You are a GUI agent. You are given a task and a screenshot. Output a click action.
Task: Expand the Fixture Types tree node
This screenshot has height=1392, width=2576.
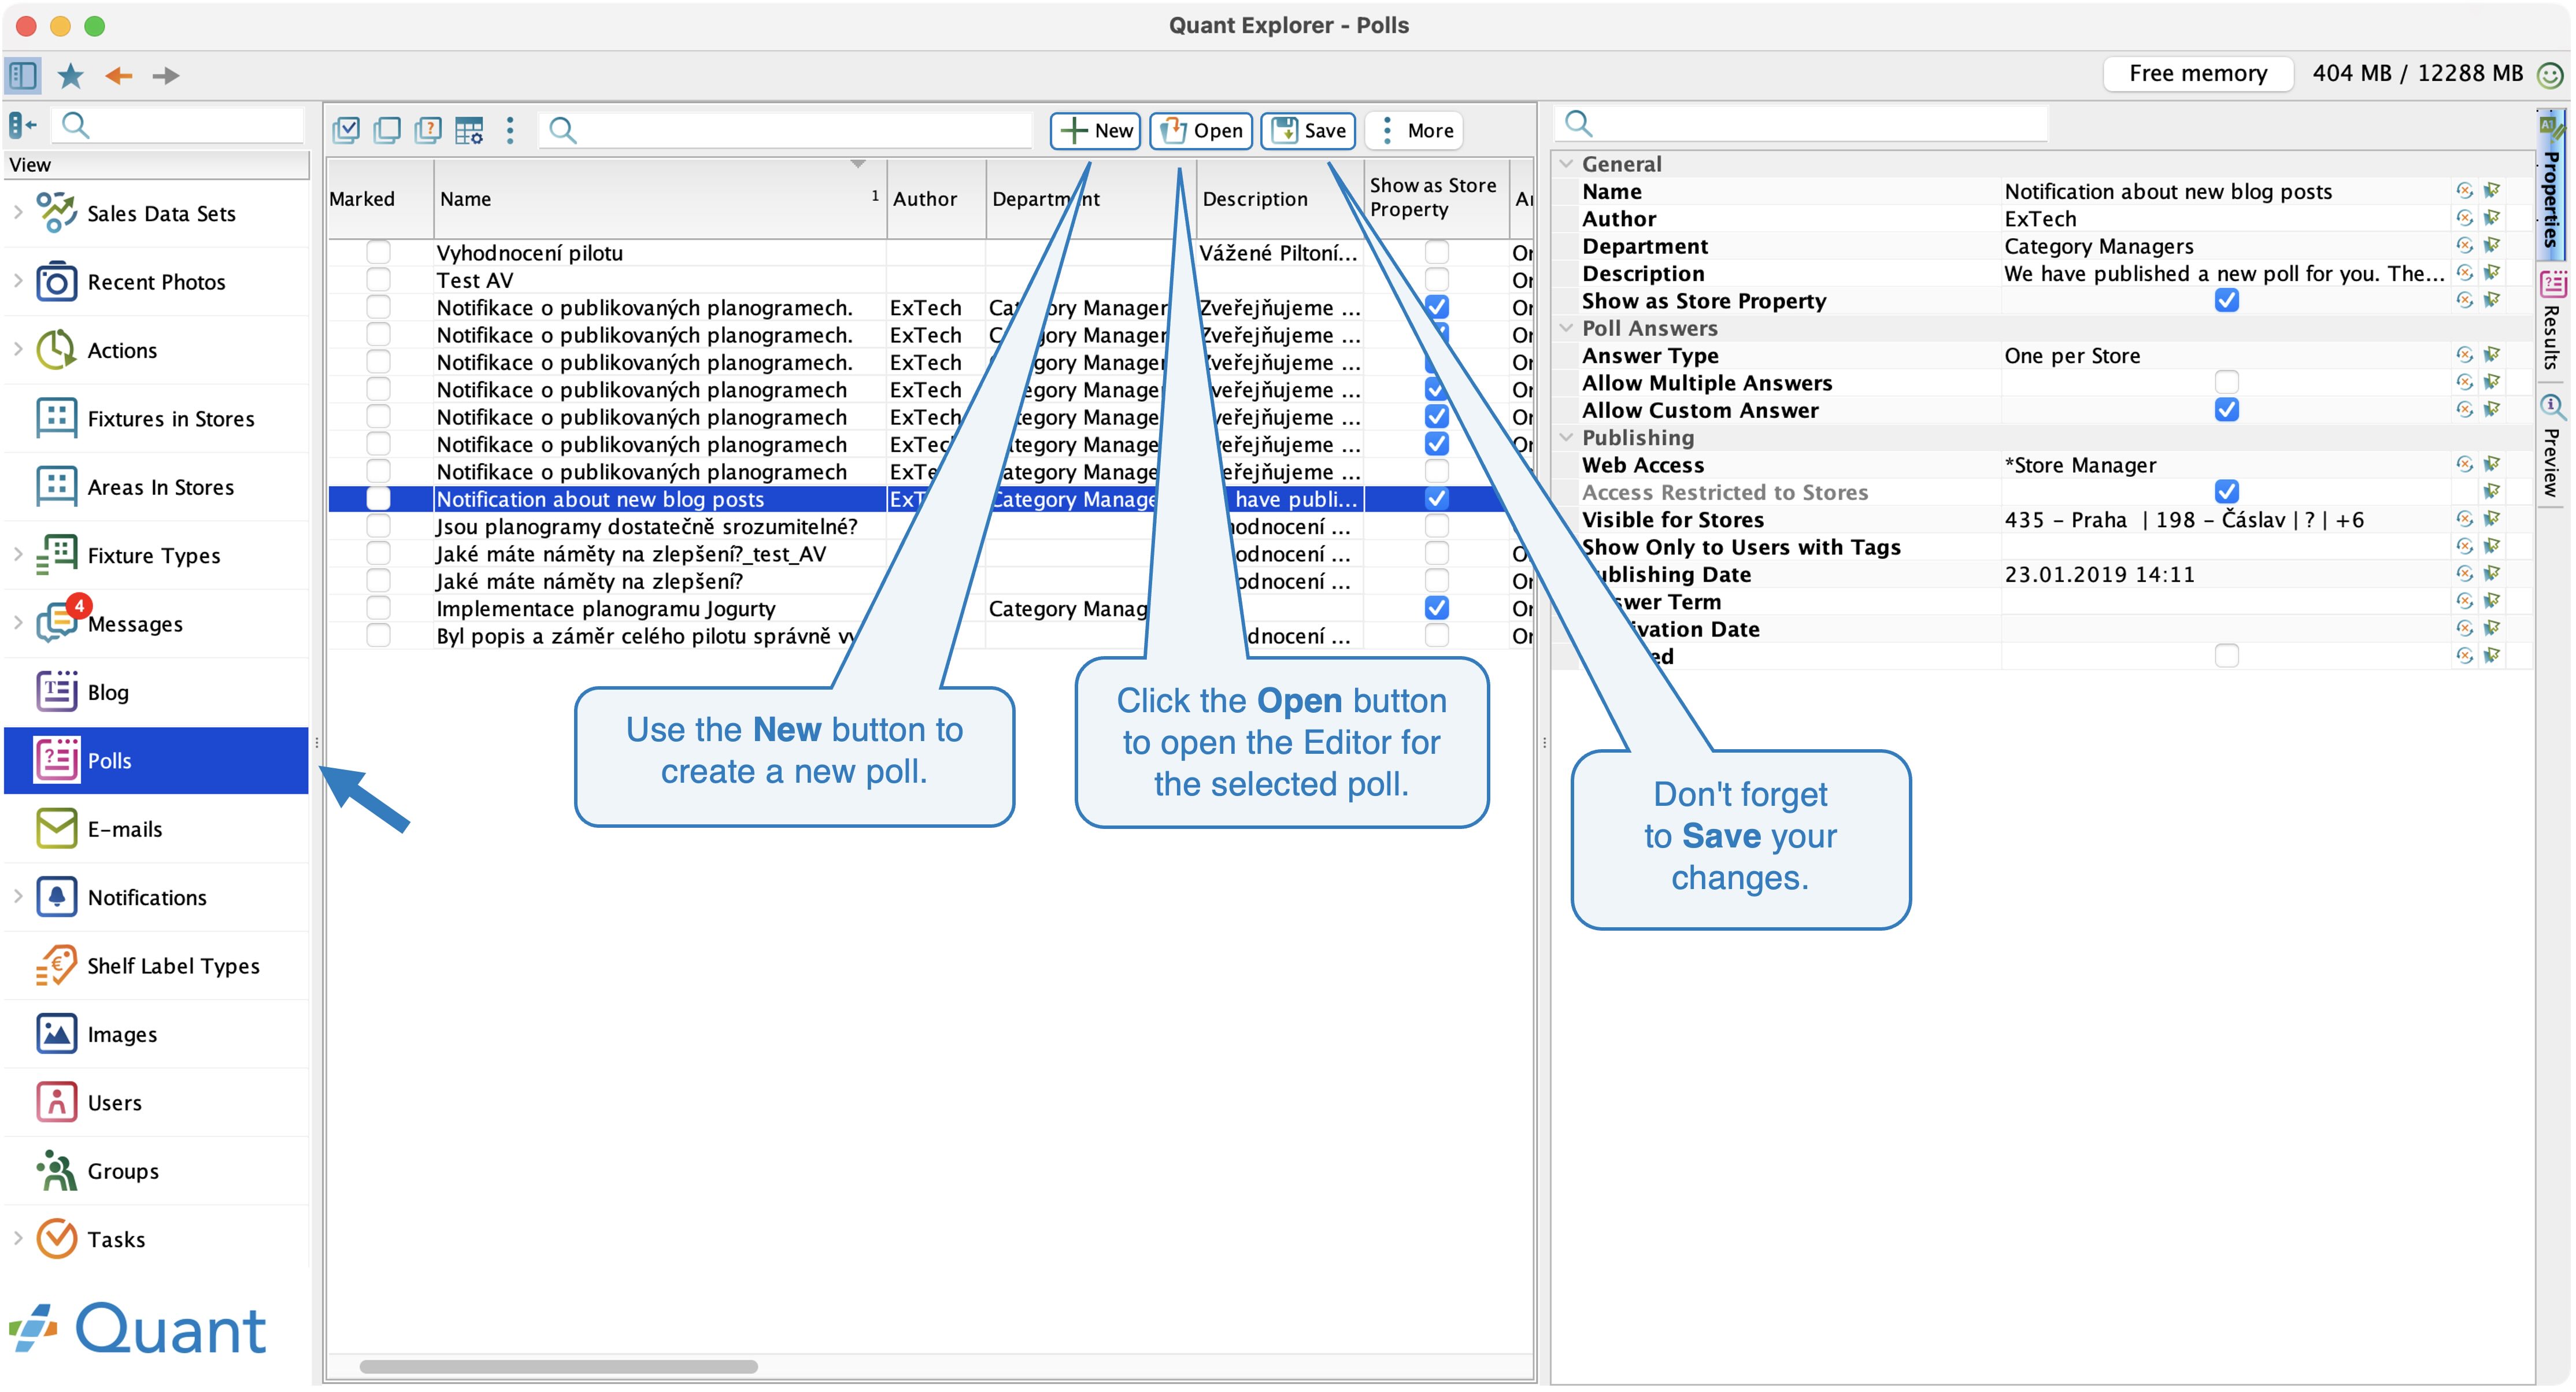17,554
